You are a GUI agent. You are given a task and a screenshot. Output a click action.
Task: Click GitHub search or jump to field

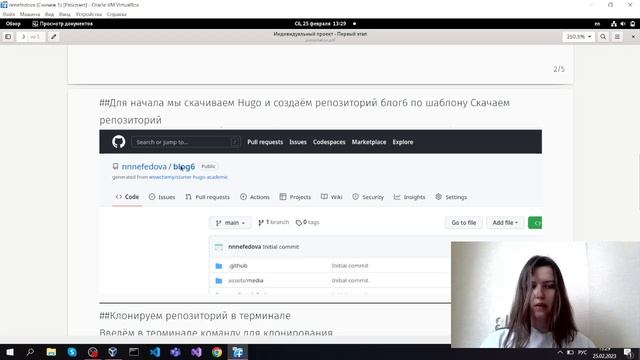coord(185,142)
